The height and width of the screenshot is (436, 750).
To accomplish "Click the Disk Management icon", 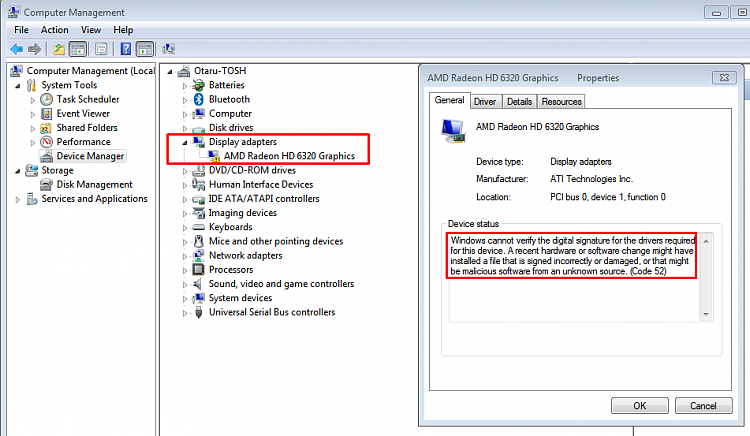I will 46,185.
